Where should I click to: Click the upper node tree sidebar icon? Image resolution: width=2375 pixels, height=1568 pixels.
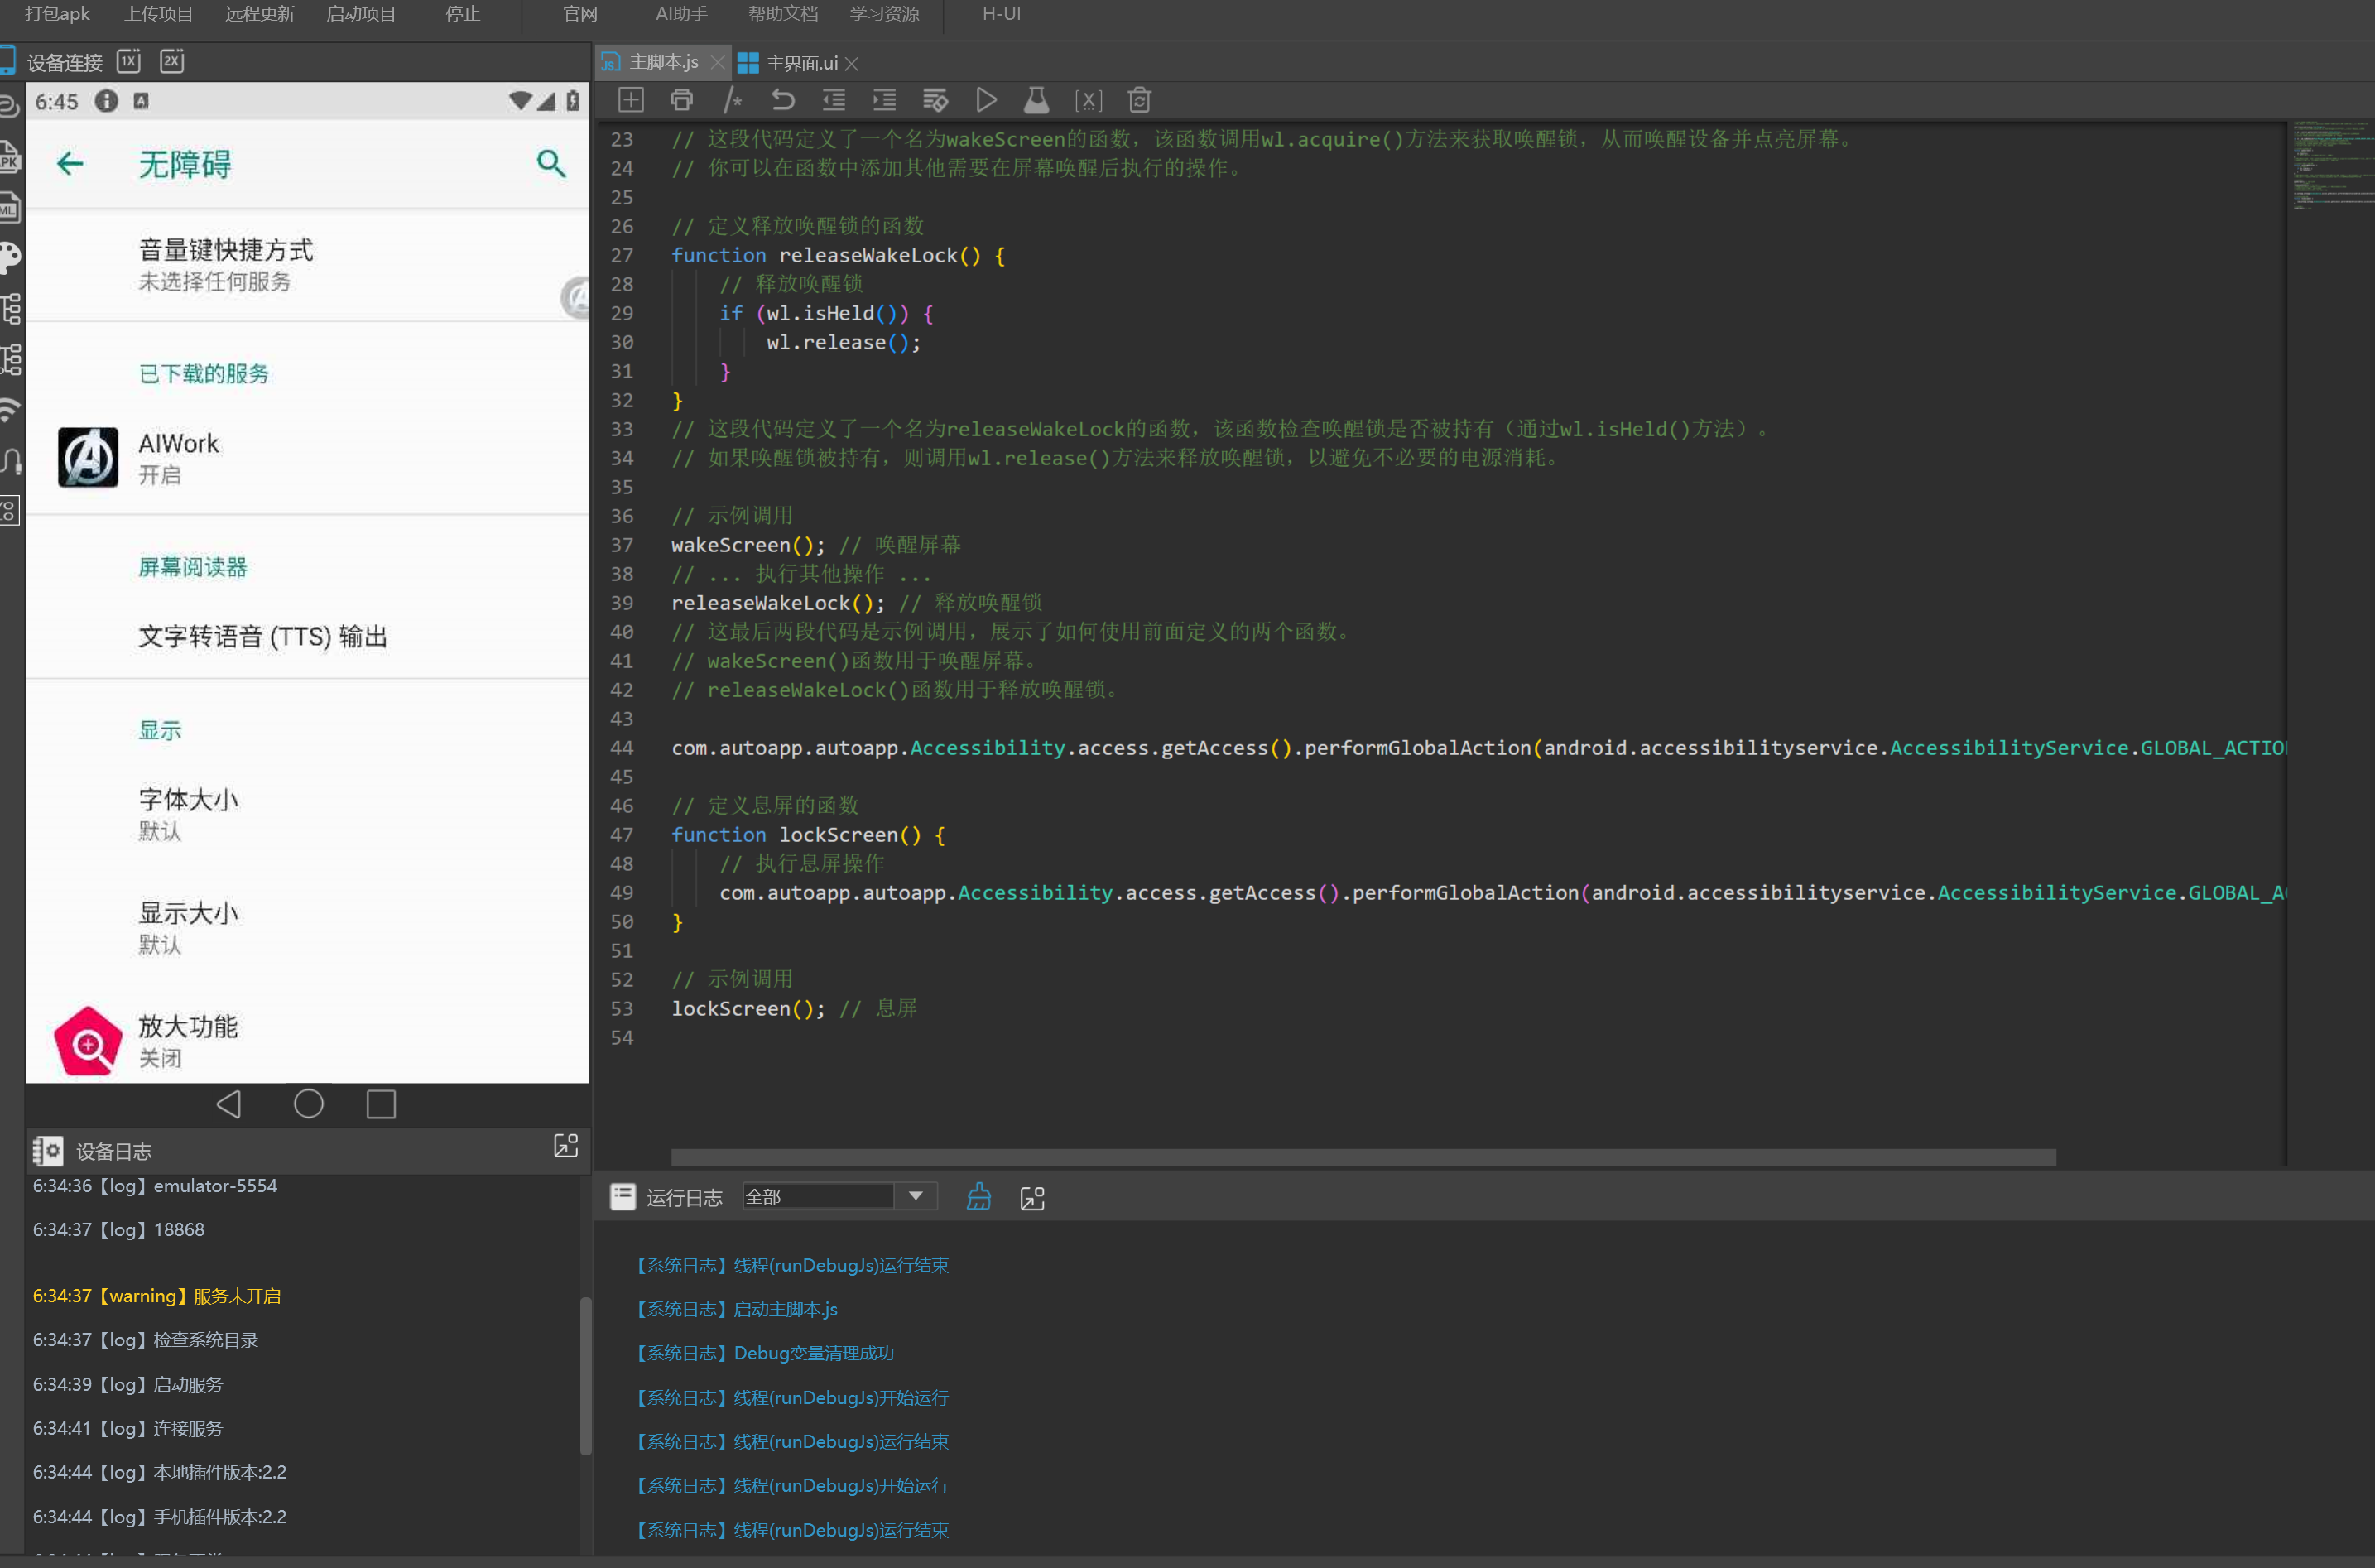point(11,308)
